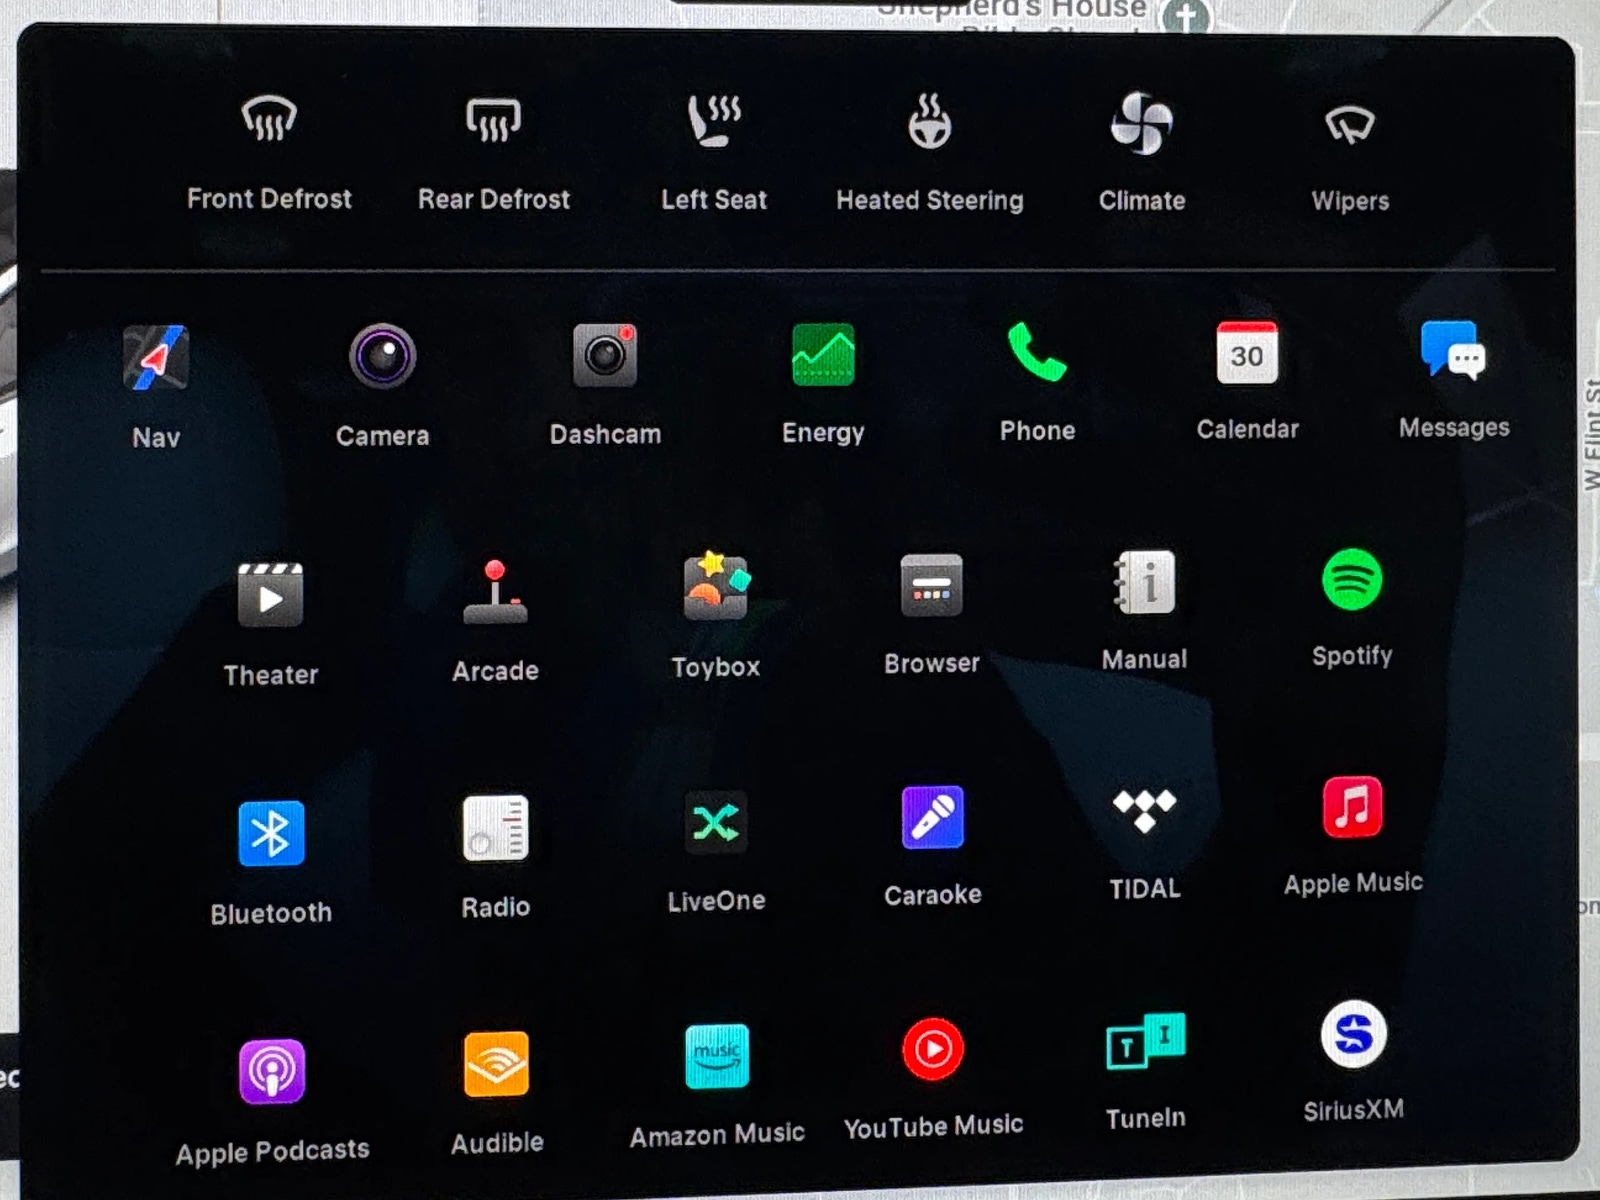This screenshot has height=1200, width=1600.
Task: Launch Spotify
Action: tap(1352, 579)
